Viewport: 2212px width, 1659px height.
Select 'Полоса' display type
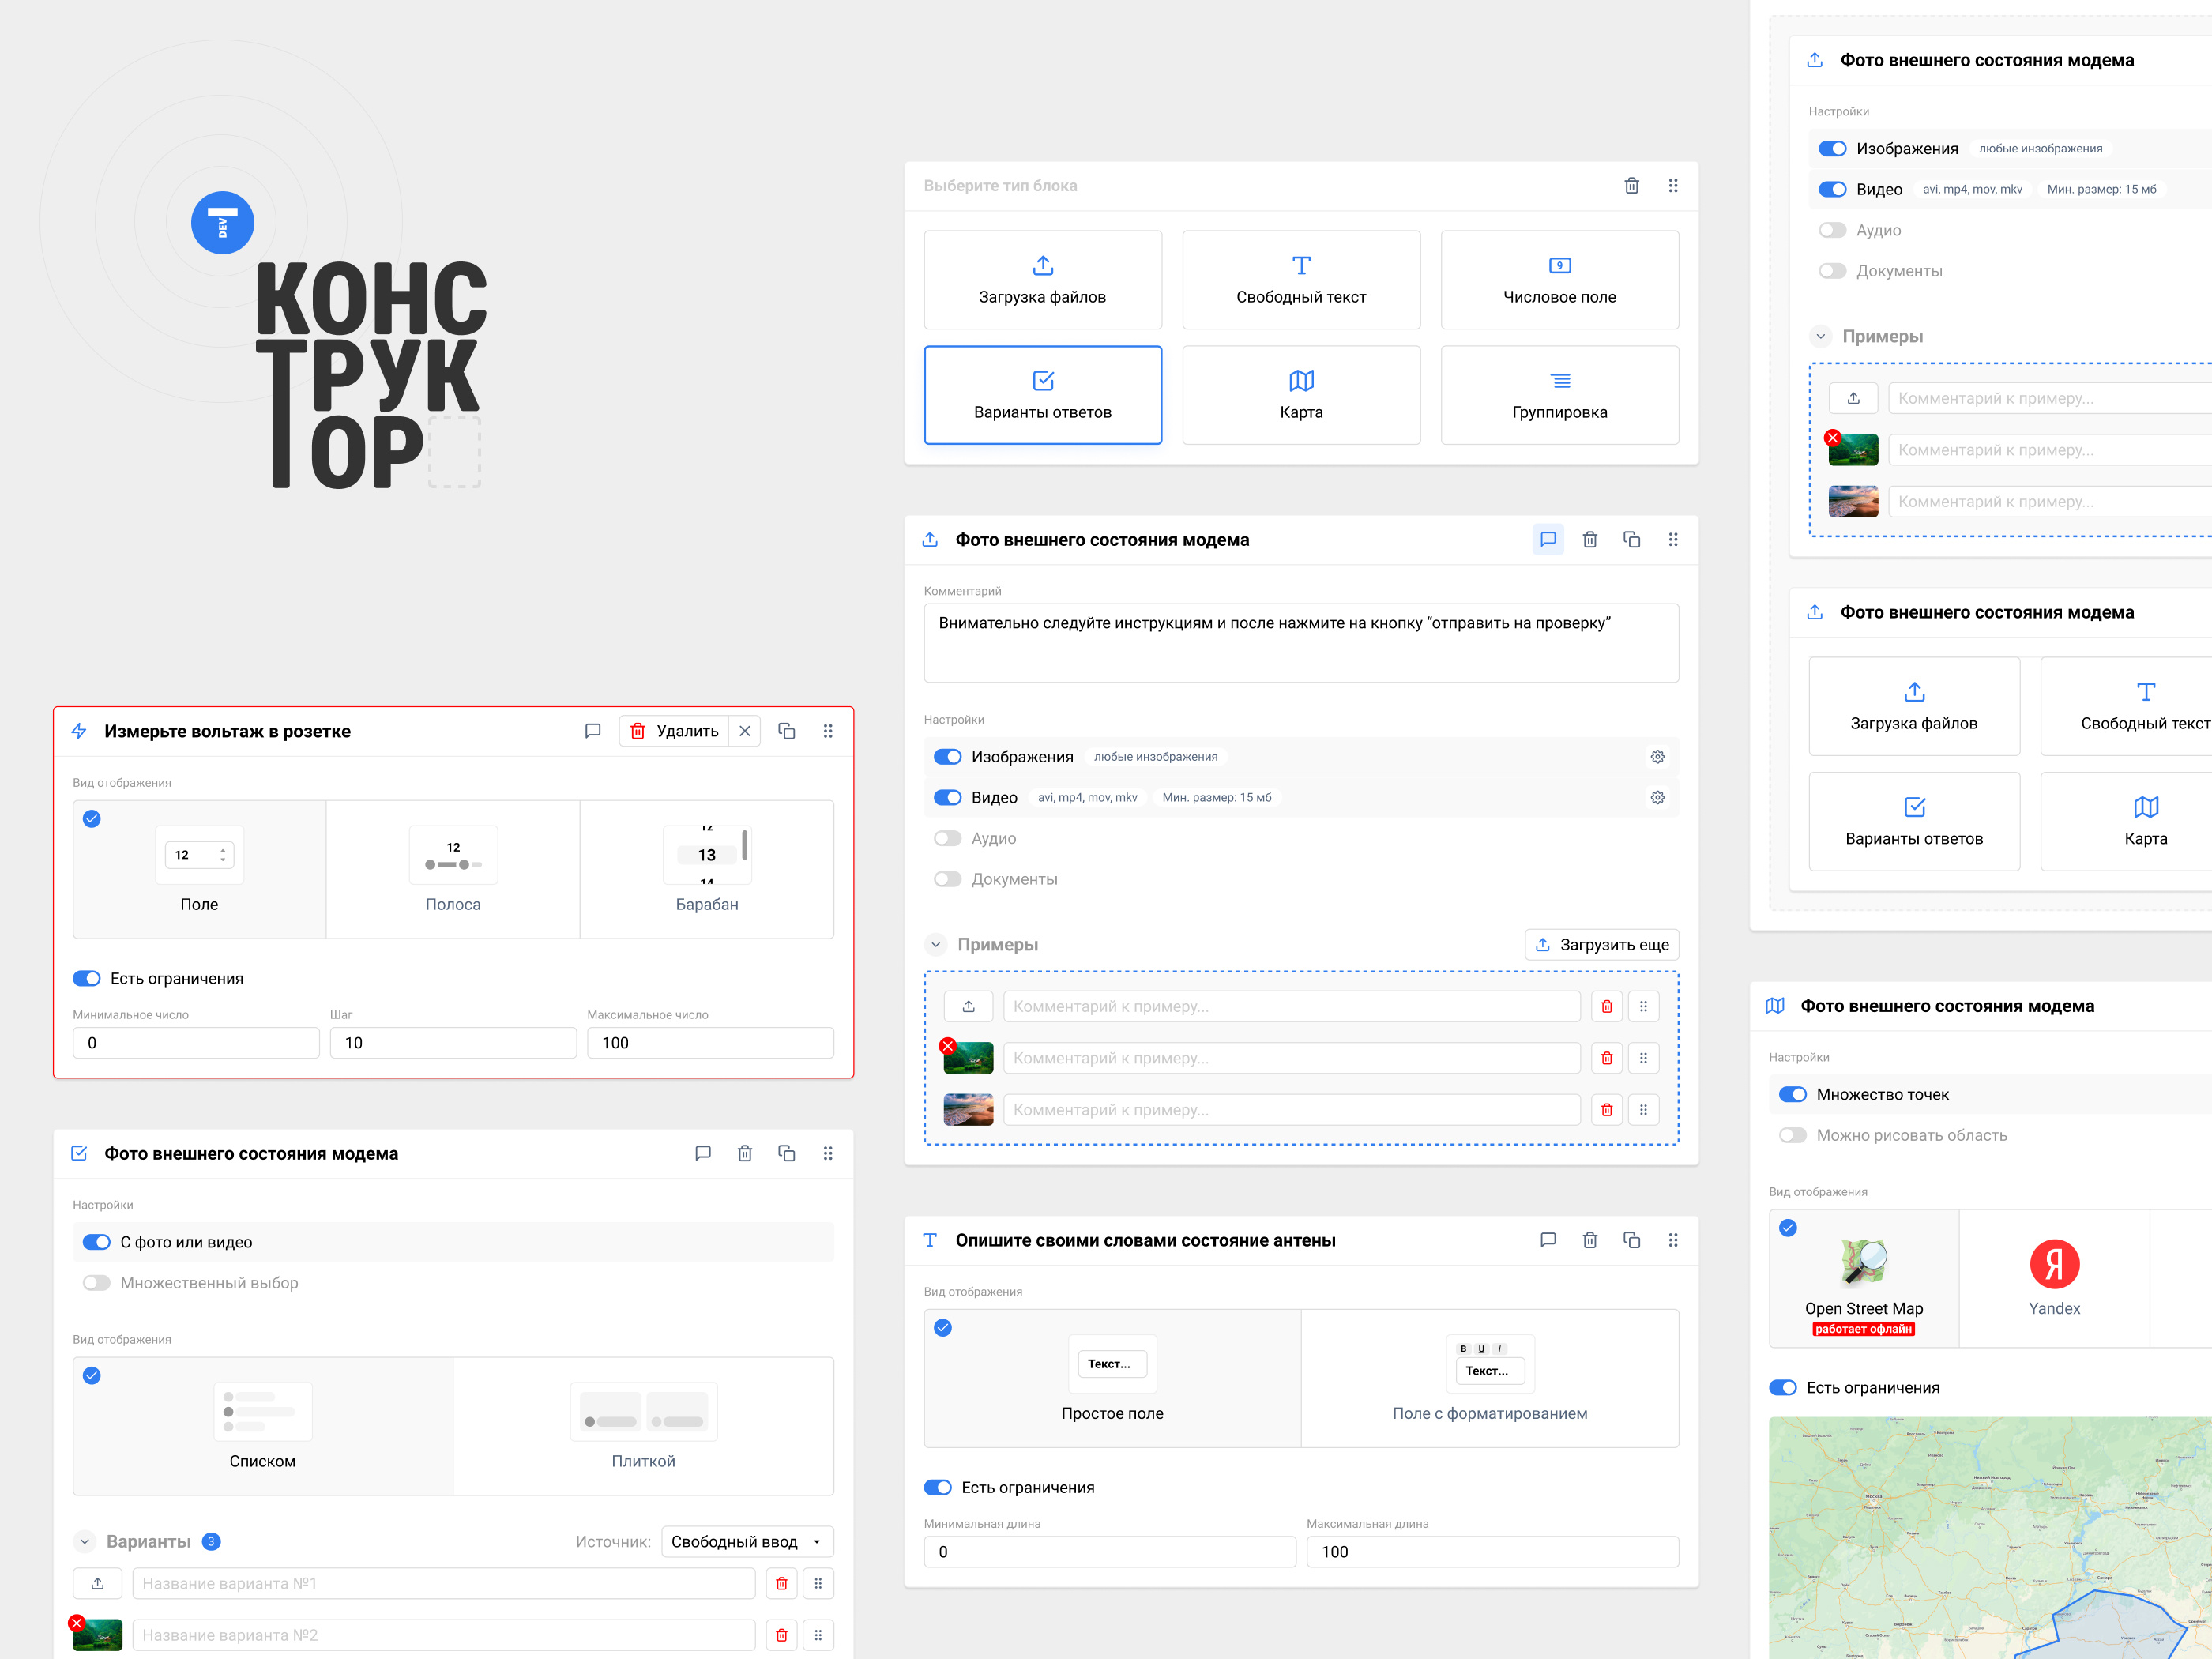coord(453,869)
